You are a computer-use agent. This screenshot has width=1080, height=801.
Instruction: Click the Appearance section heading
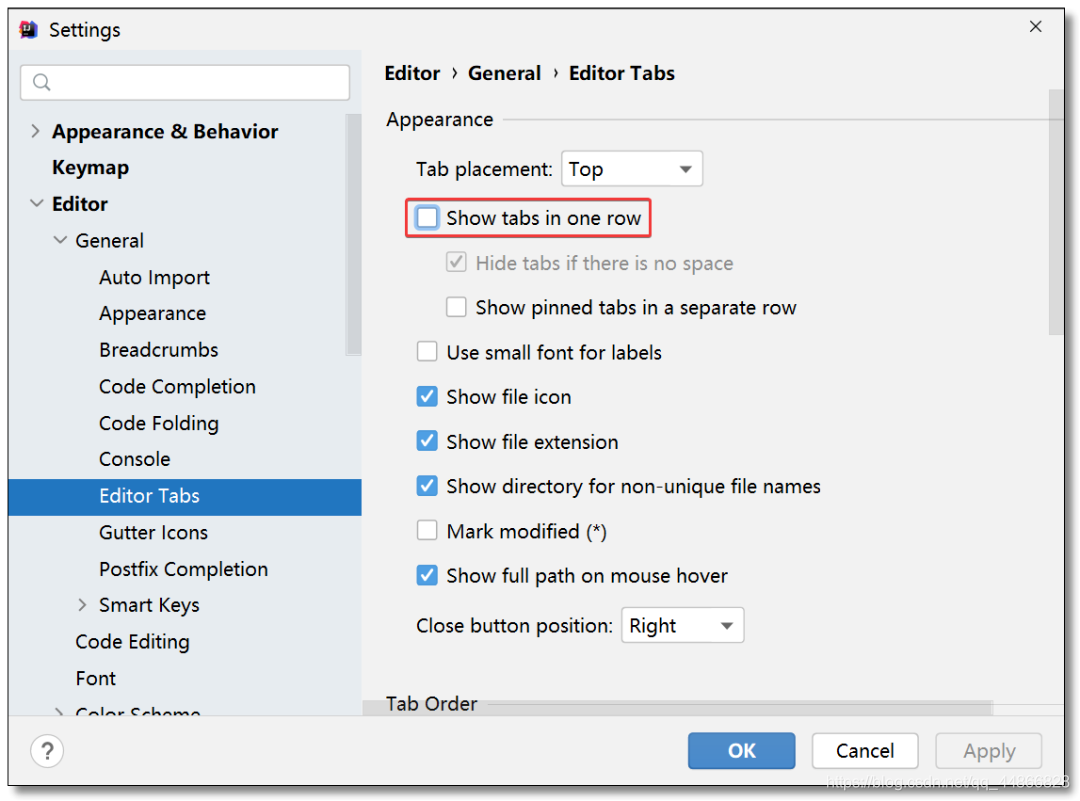point(439,119)
